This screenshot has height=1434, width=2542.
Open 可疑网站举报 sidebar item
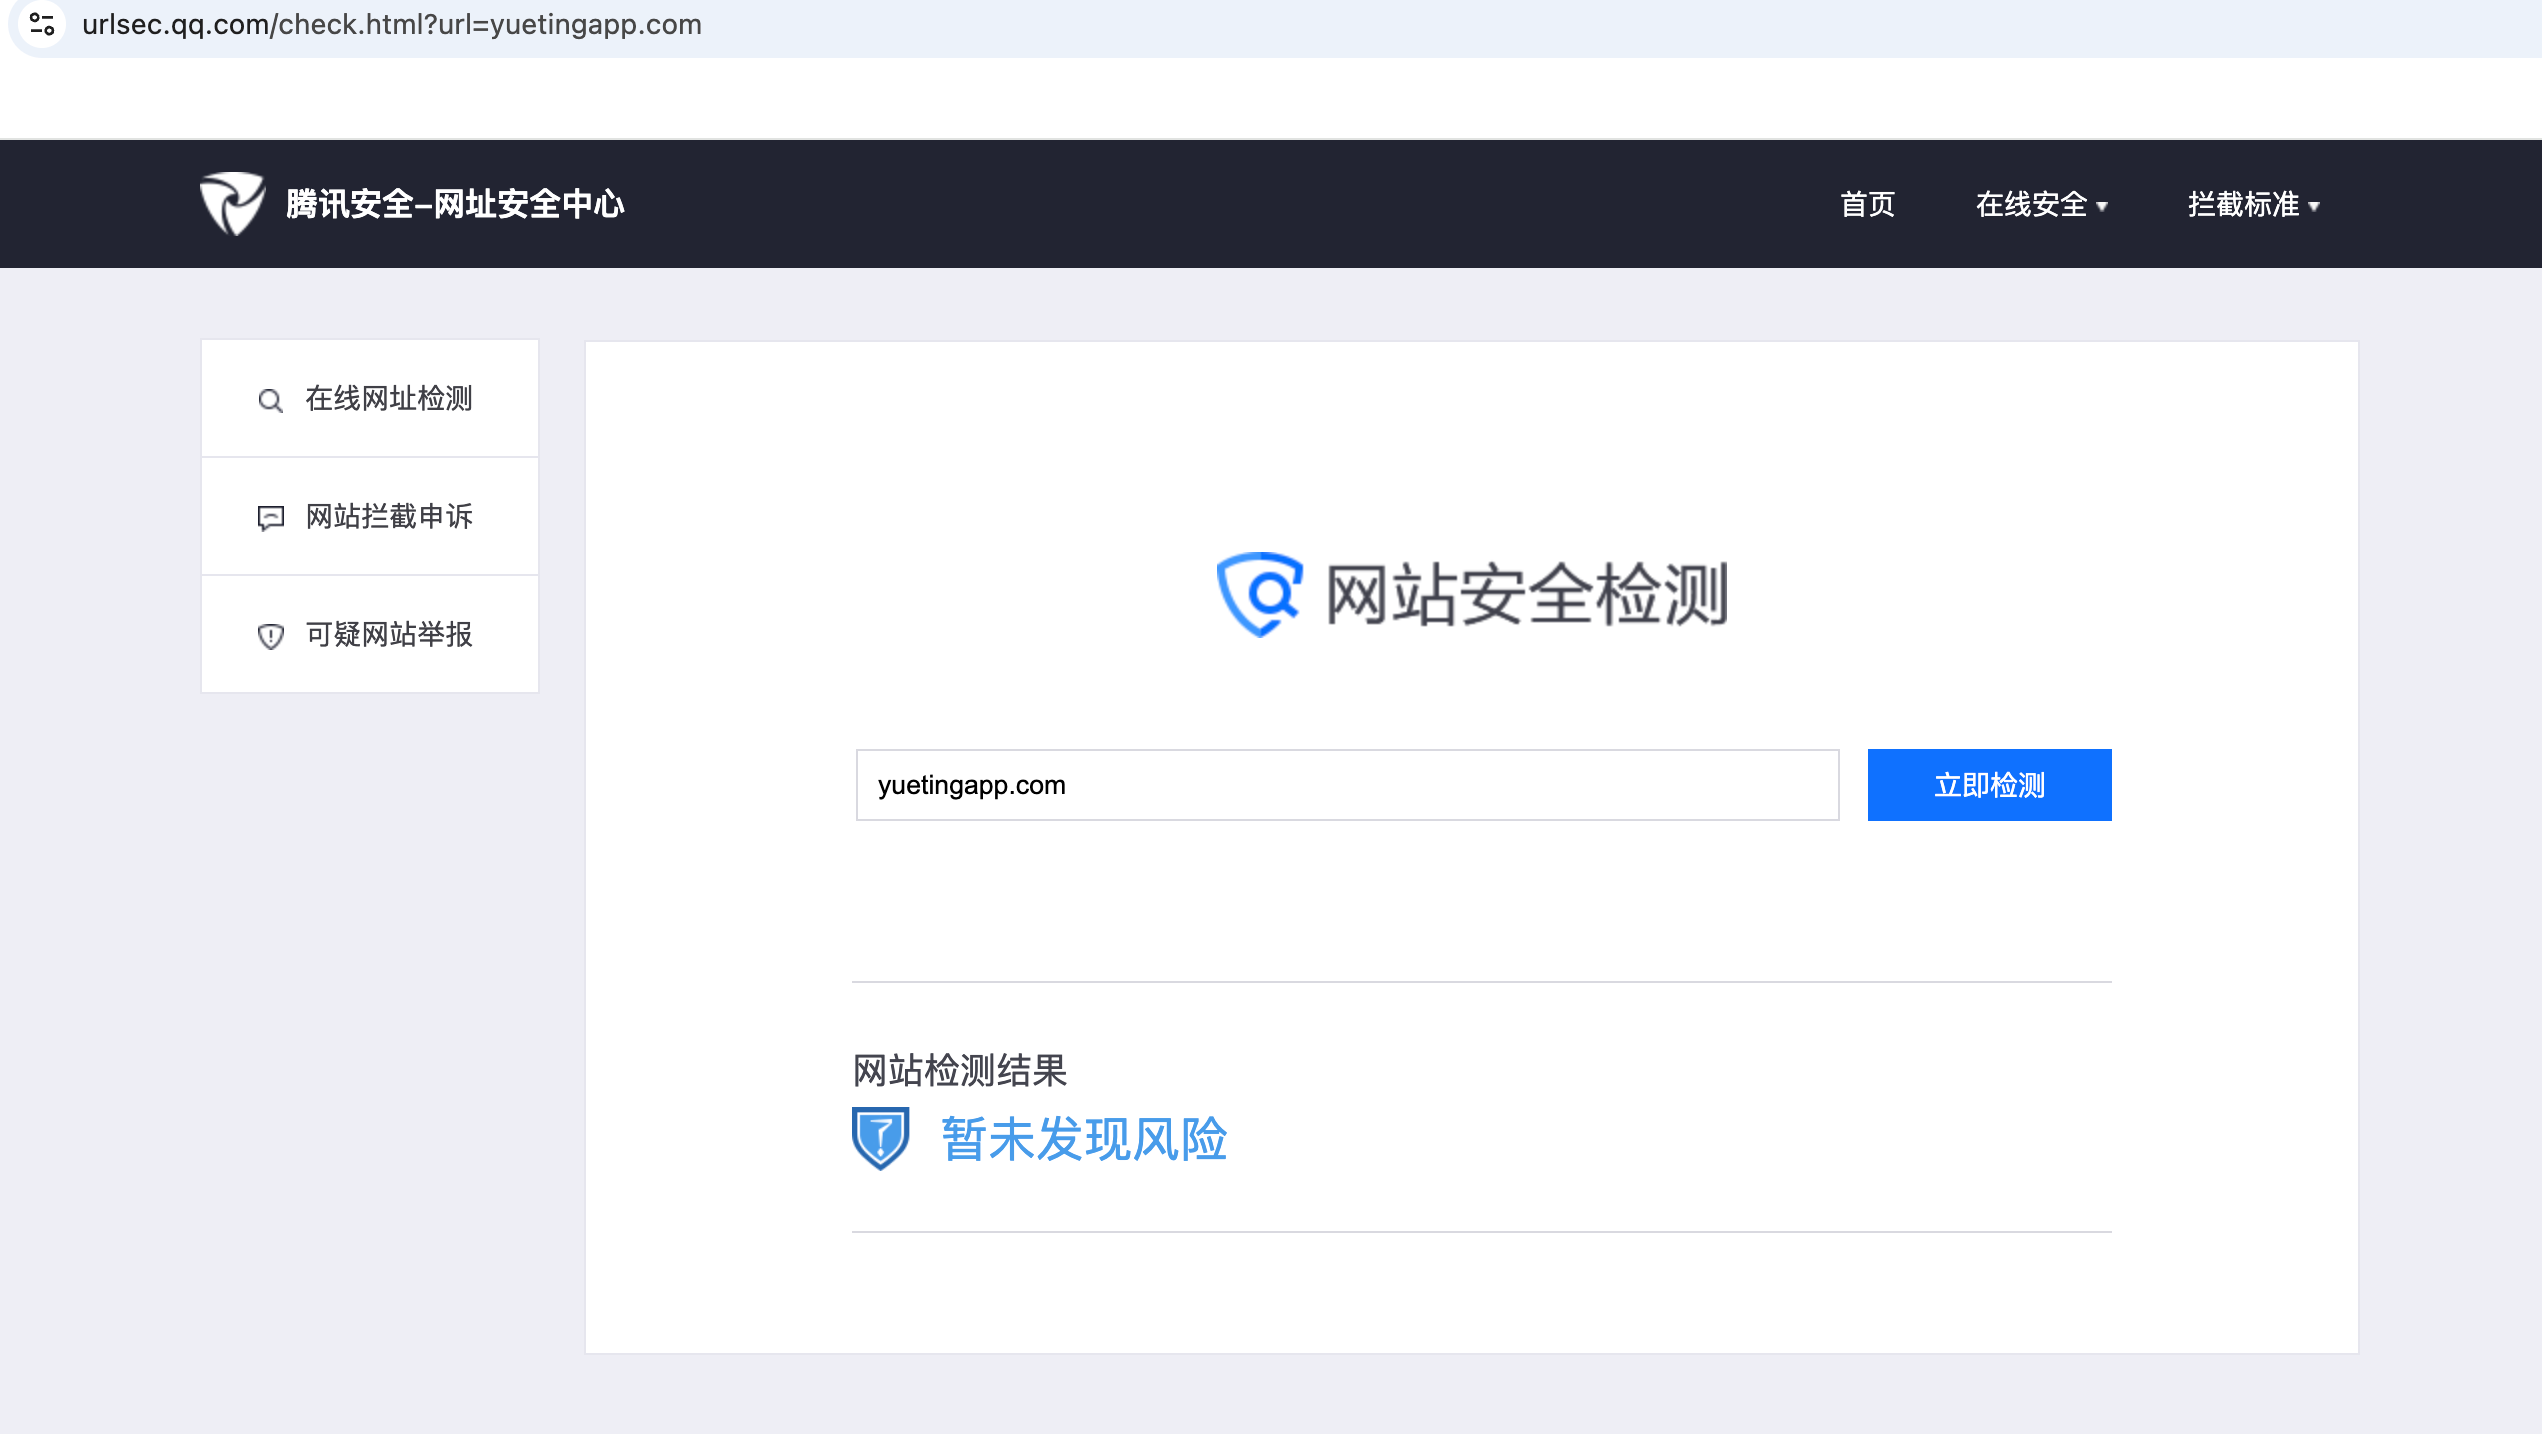[389, 634]
